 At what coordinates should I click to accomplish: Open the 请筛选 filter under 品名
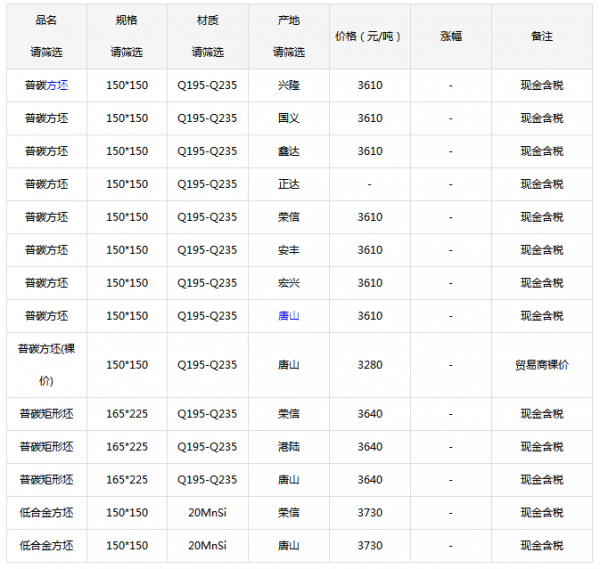46,52
